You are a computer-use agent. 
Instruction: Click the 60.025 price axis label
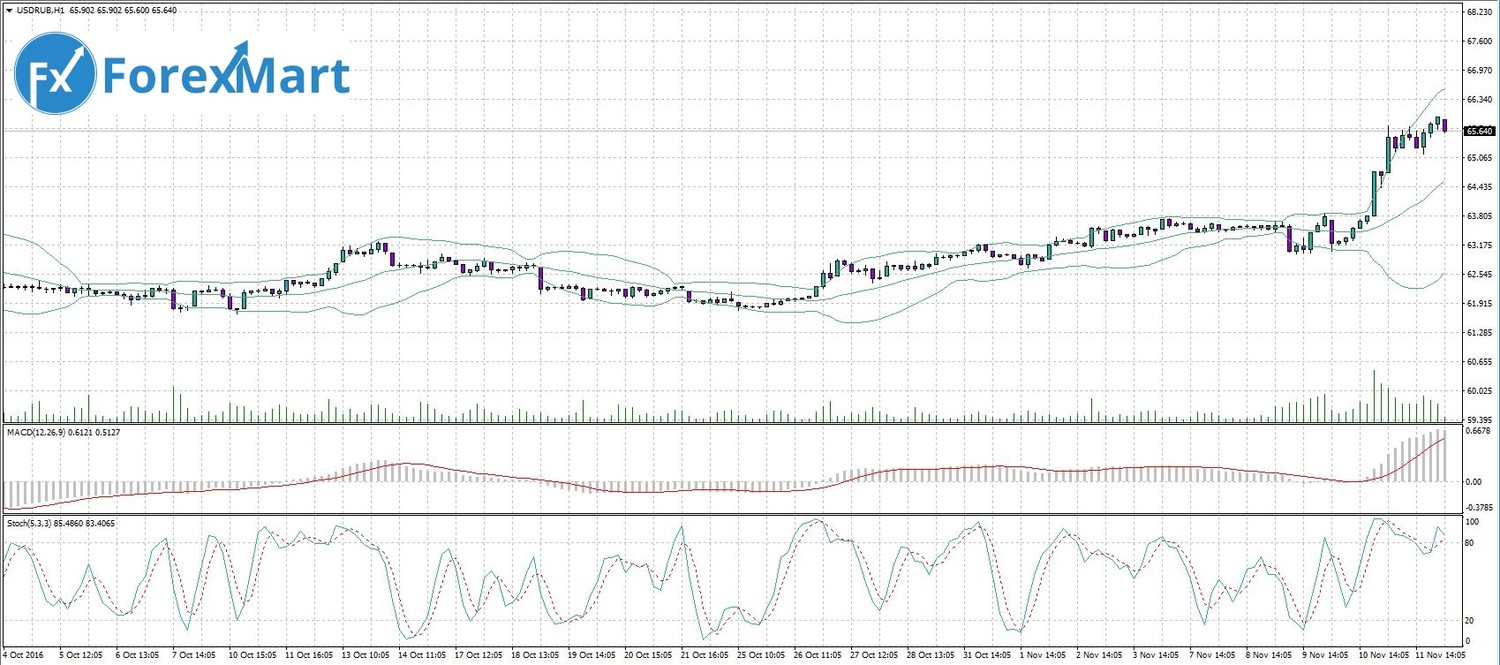(1478, 391)
